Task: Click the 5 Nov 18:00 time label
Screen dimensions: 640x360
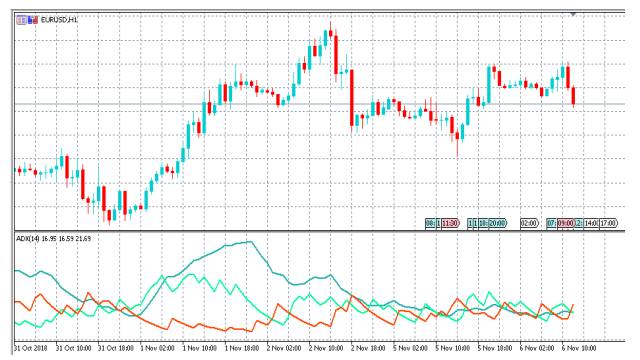Action: 495,348
